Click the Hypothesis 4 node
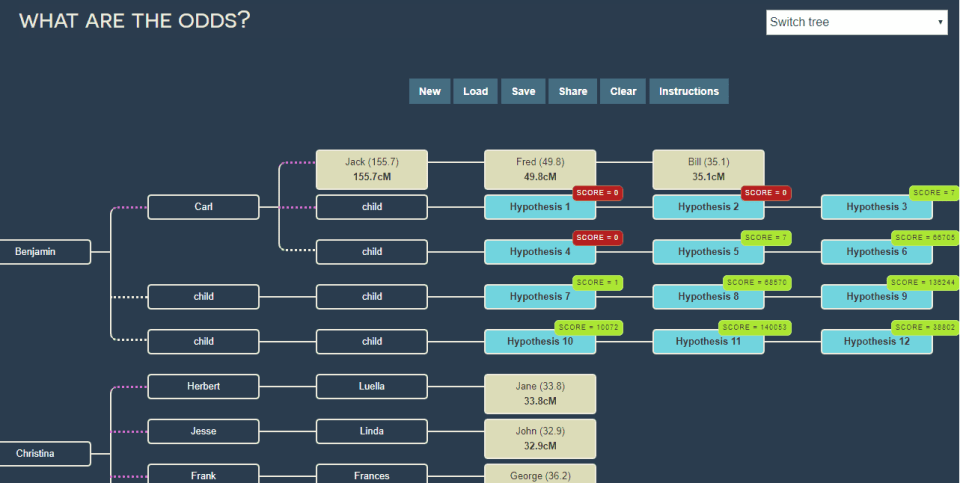This screenshot has height=483, width=960. click(x=540, y=252)
